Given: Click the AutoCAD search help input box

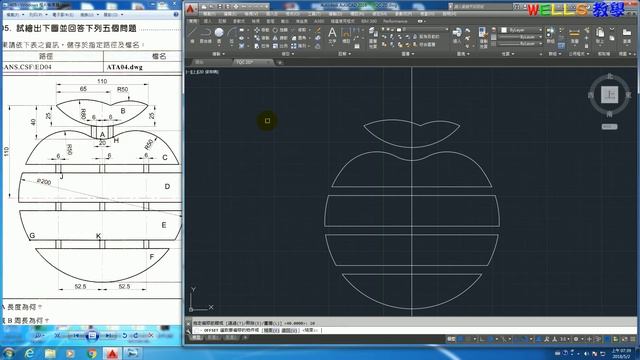Looking at the screenshot, I should tap(483, 7).
